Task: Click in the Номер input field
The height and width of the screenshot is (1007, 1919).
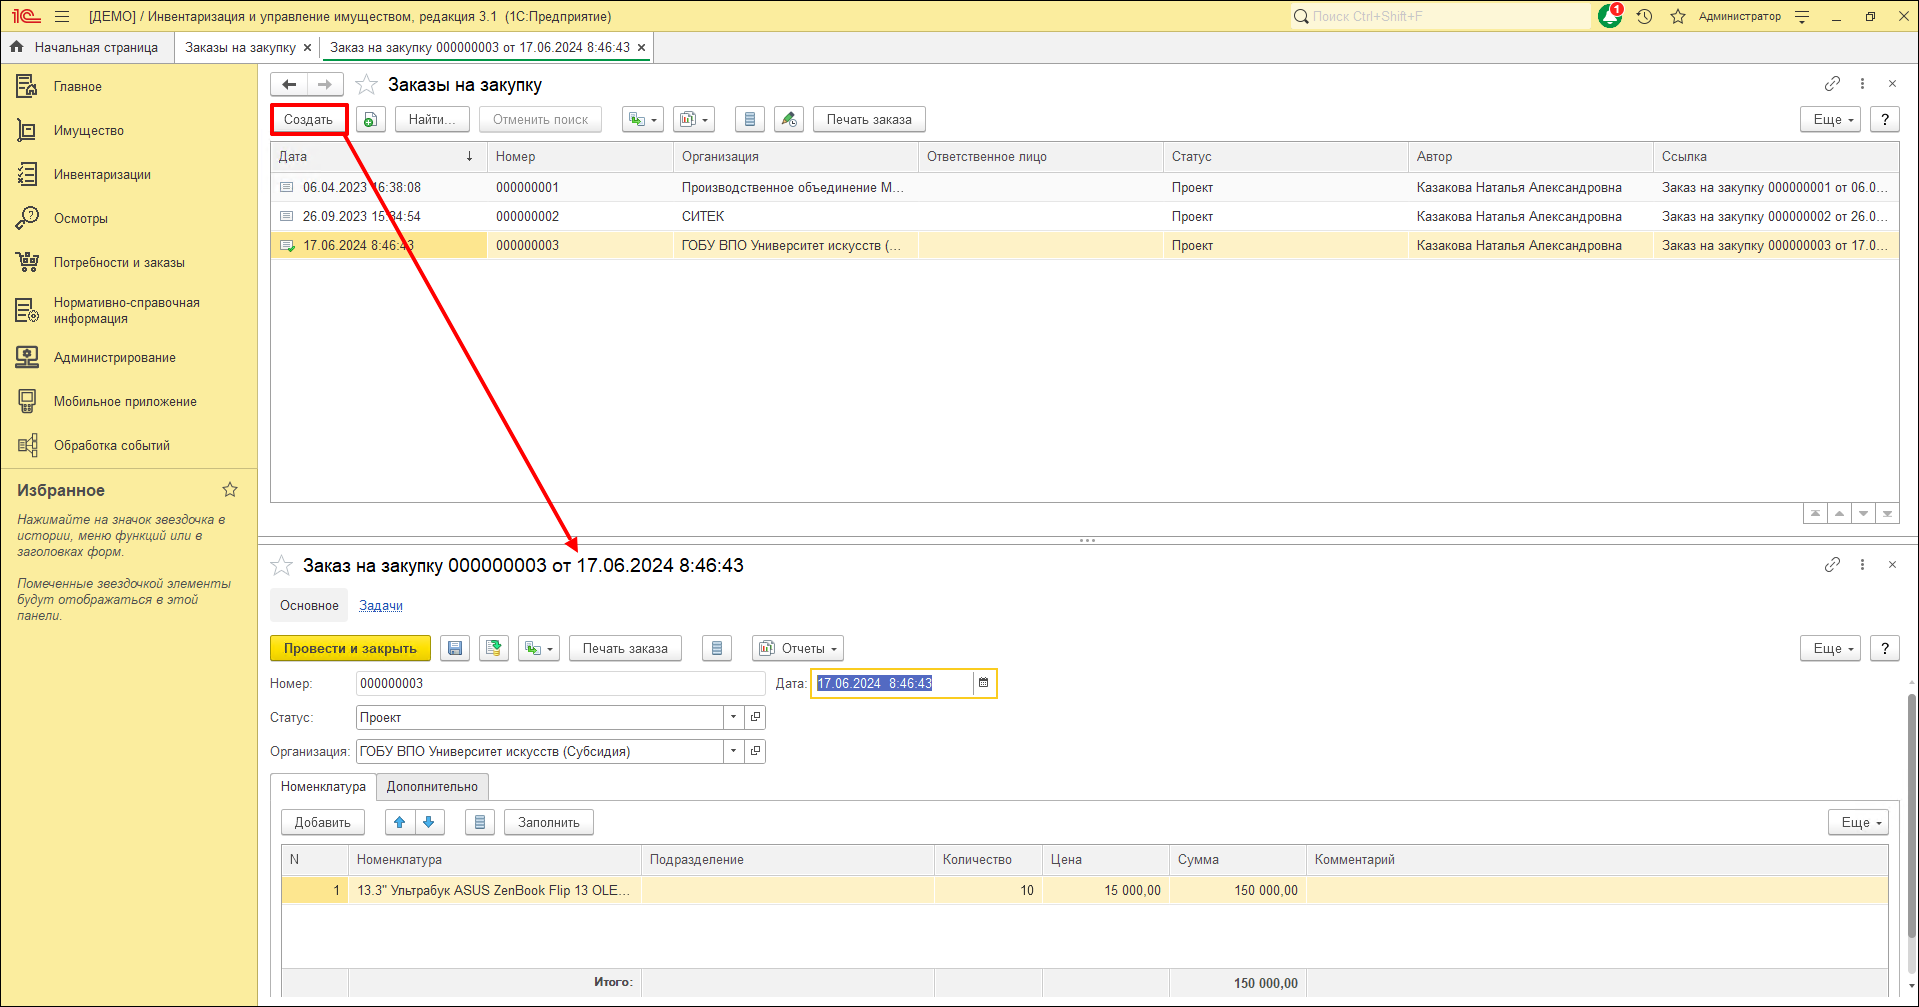Action: [560, 683]
